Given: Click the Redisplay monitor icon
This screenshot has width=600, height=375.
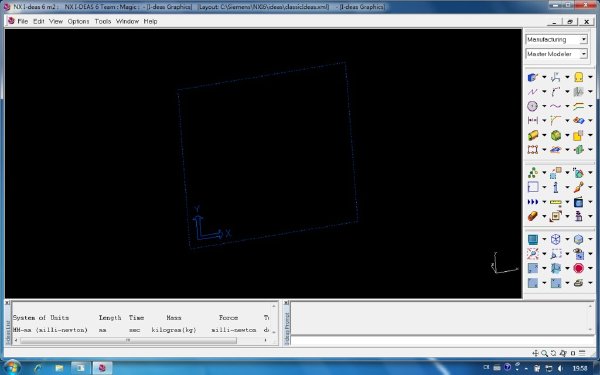Looking at the screenshot, I should [x=533, y=240].
